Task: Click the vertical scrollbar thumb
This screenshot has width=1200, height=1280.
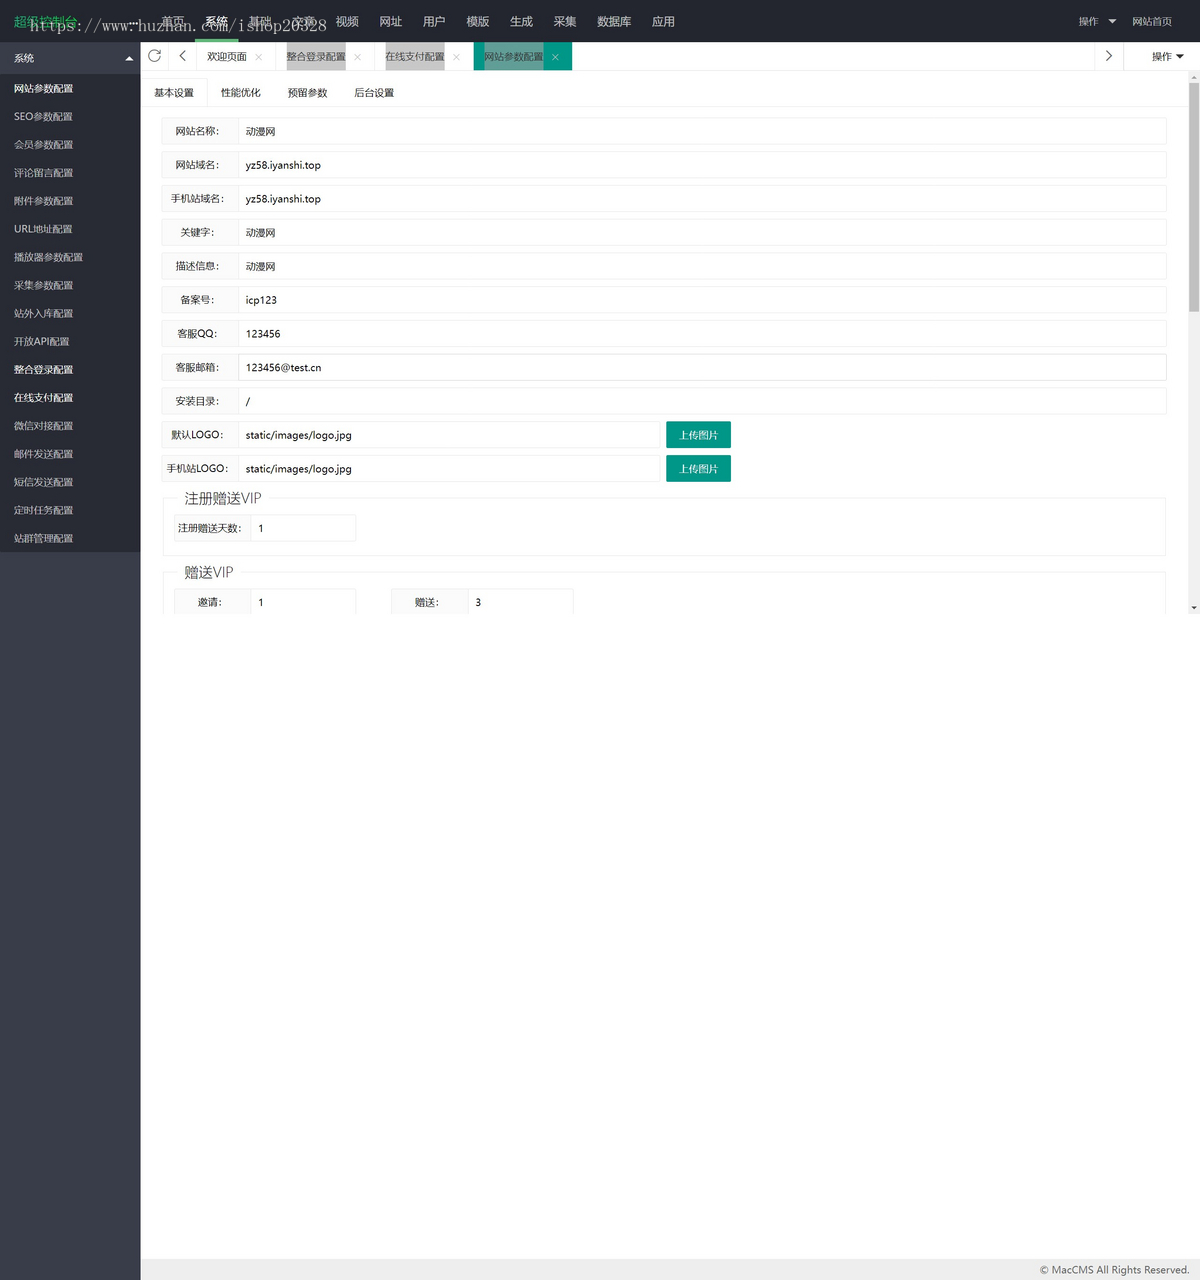Action: click(1193, 198)
